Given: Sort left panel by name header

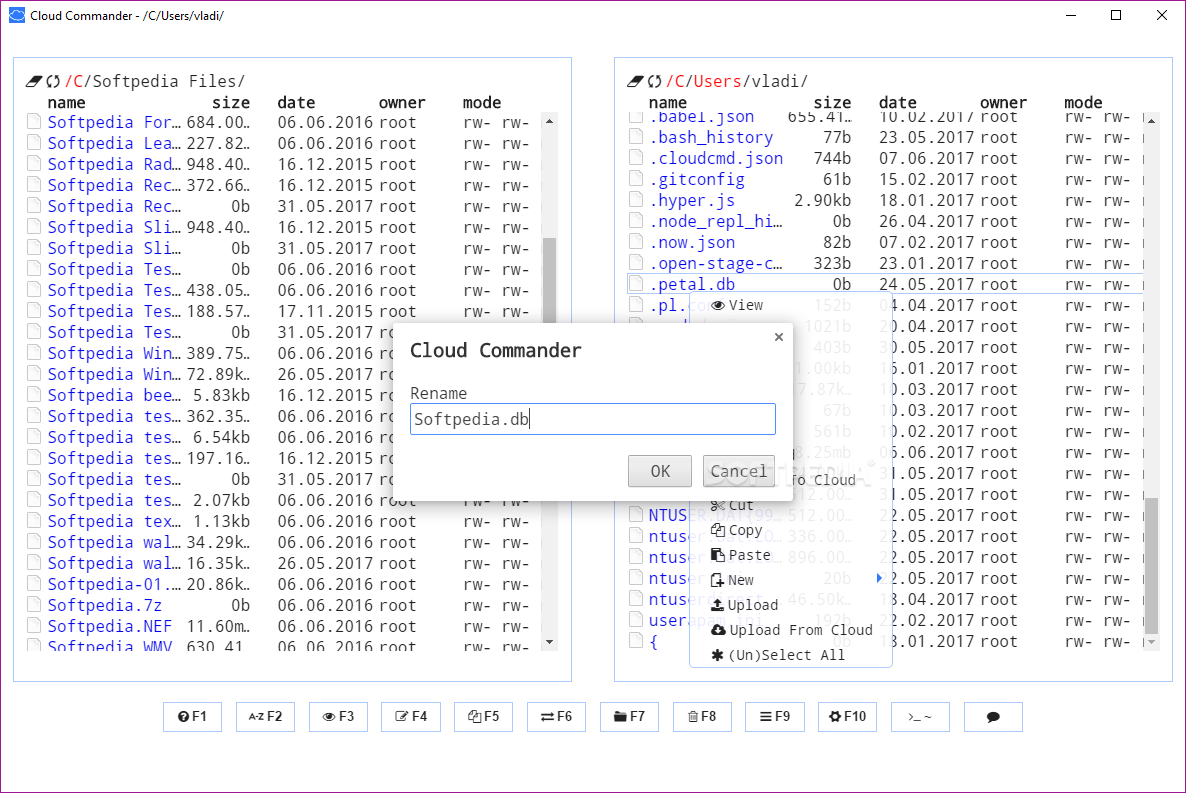Looking at the screenshot, I should pyautogui.click(x=67, y=102).
